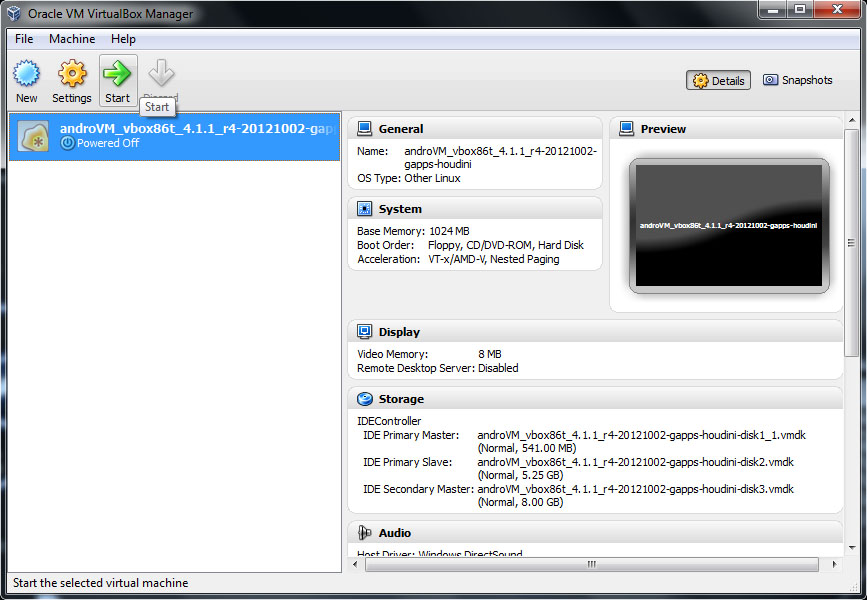Image resolution: width=867 pixels, height=600 pixels.
Task: Click the VM preview thumbnail
Action: [x=729, y=226]
